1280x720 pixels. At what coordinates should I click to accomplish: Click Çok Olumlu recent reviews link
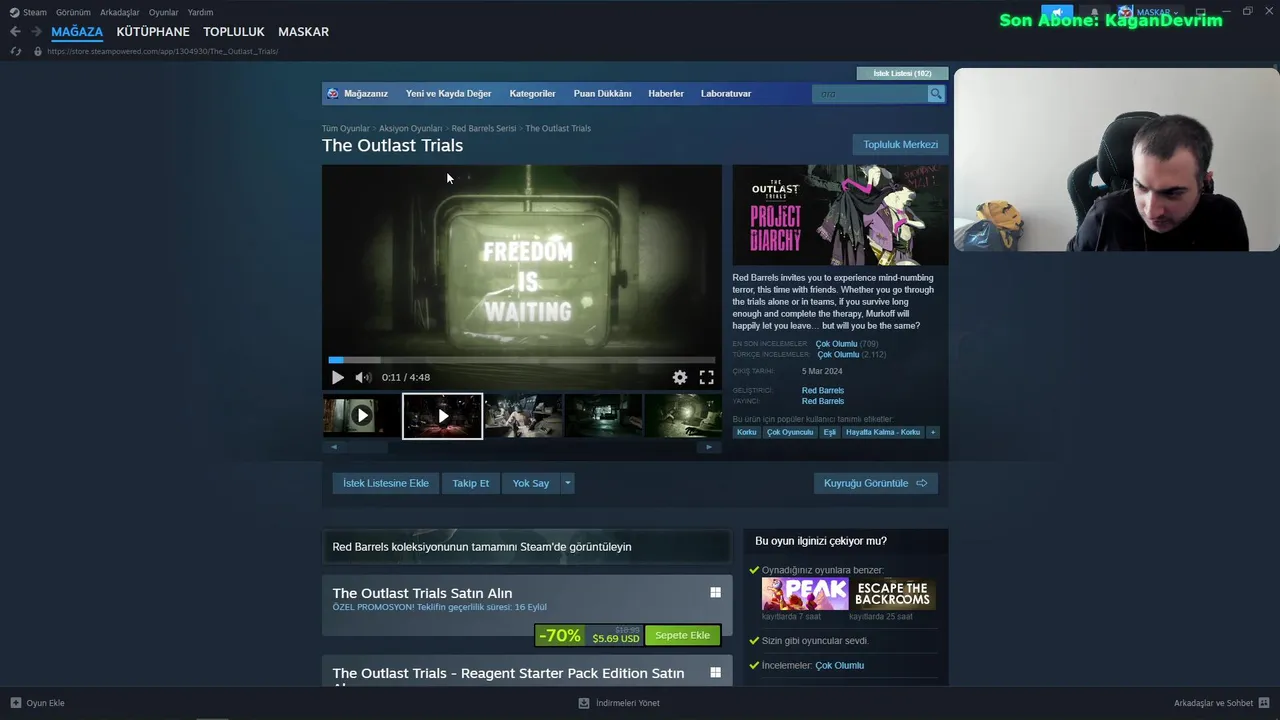click(x=836, y=344)
